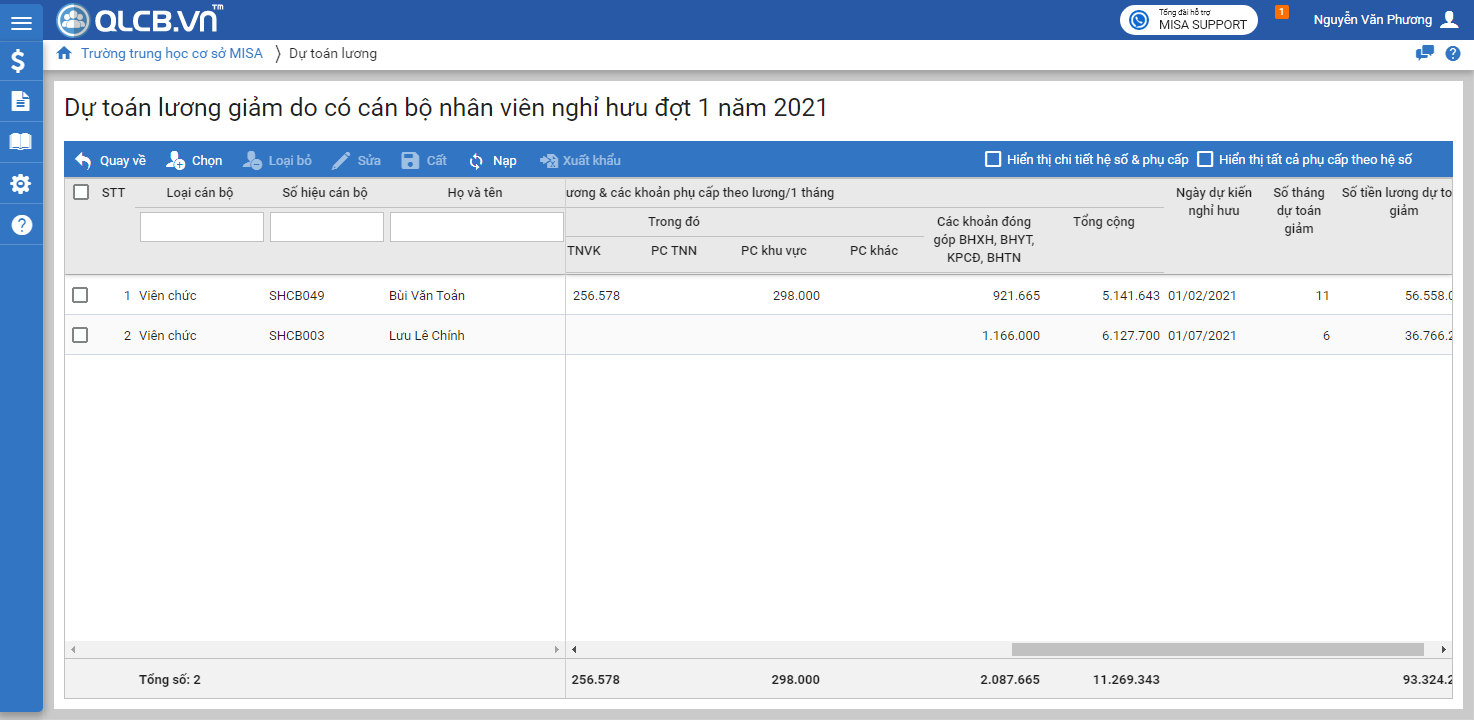Select the checkbox for Bùi Văn Toản
The width and height of the screenshot is (1474, 720).
tap(80, 295)
